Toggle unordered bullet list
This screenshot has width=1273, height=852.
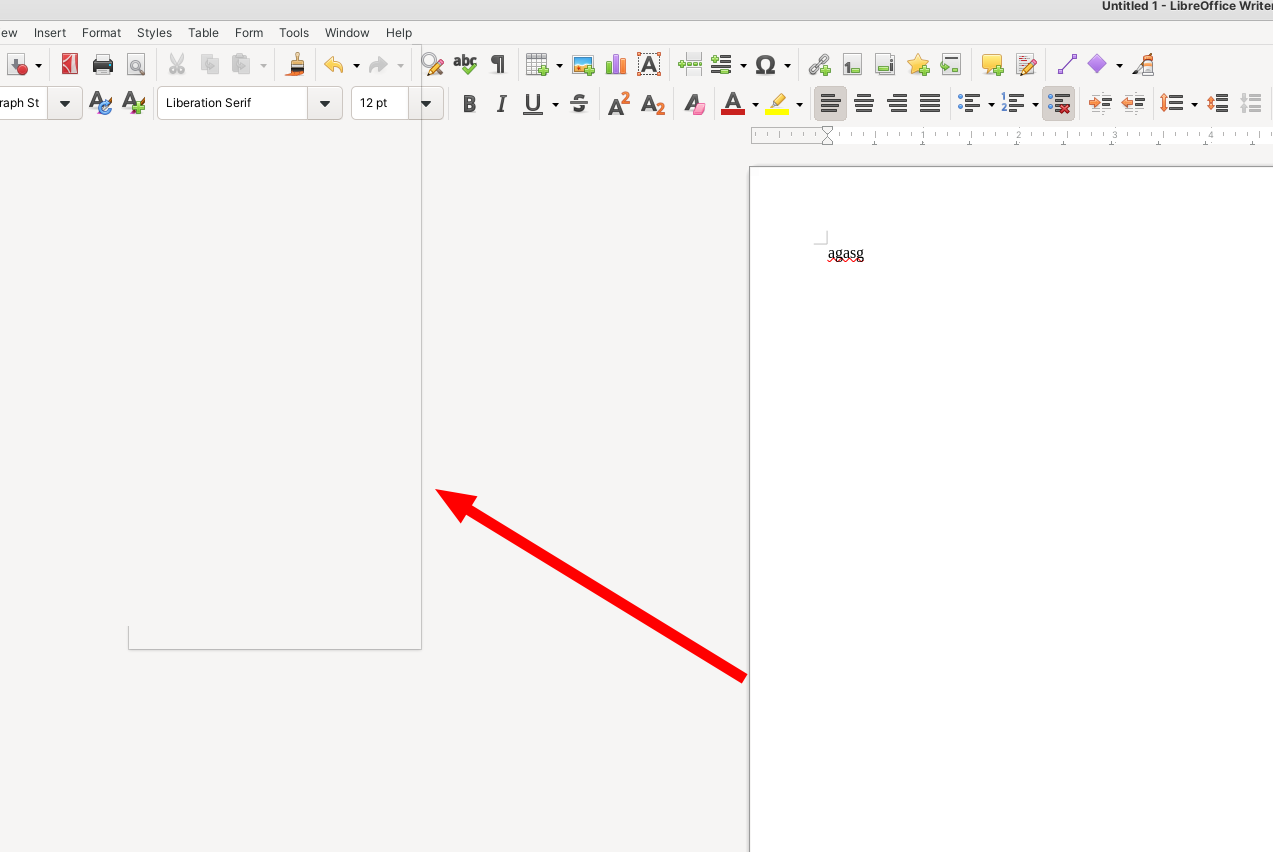click(x=969, y=103)
